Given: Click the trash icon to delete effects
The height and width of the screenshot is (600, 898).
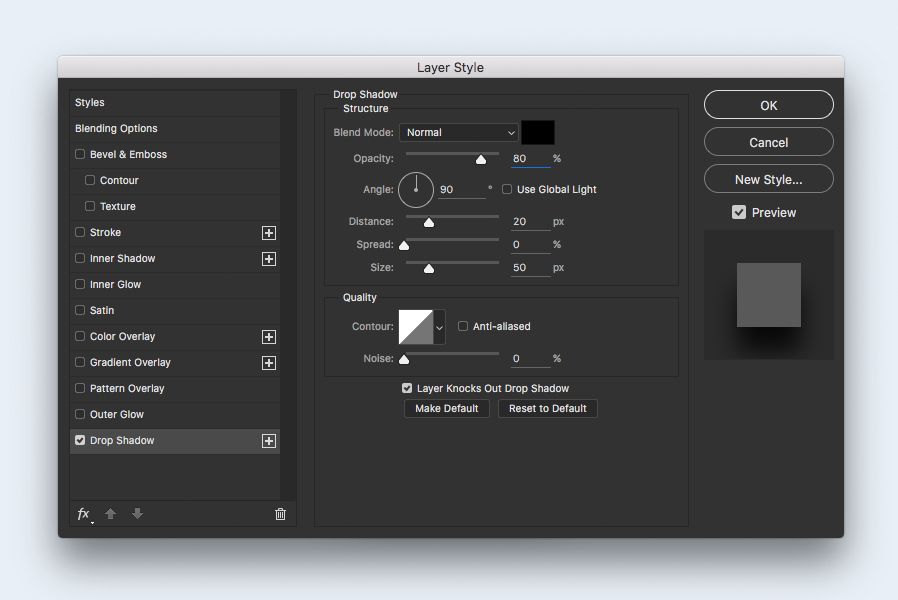Looking at the screenshot, I should pos(280,513).
